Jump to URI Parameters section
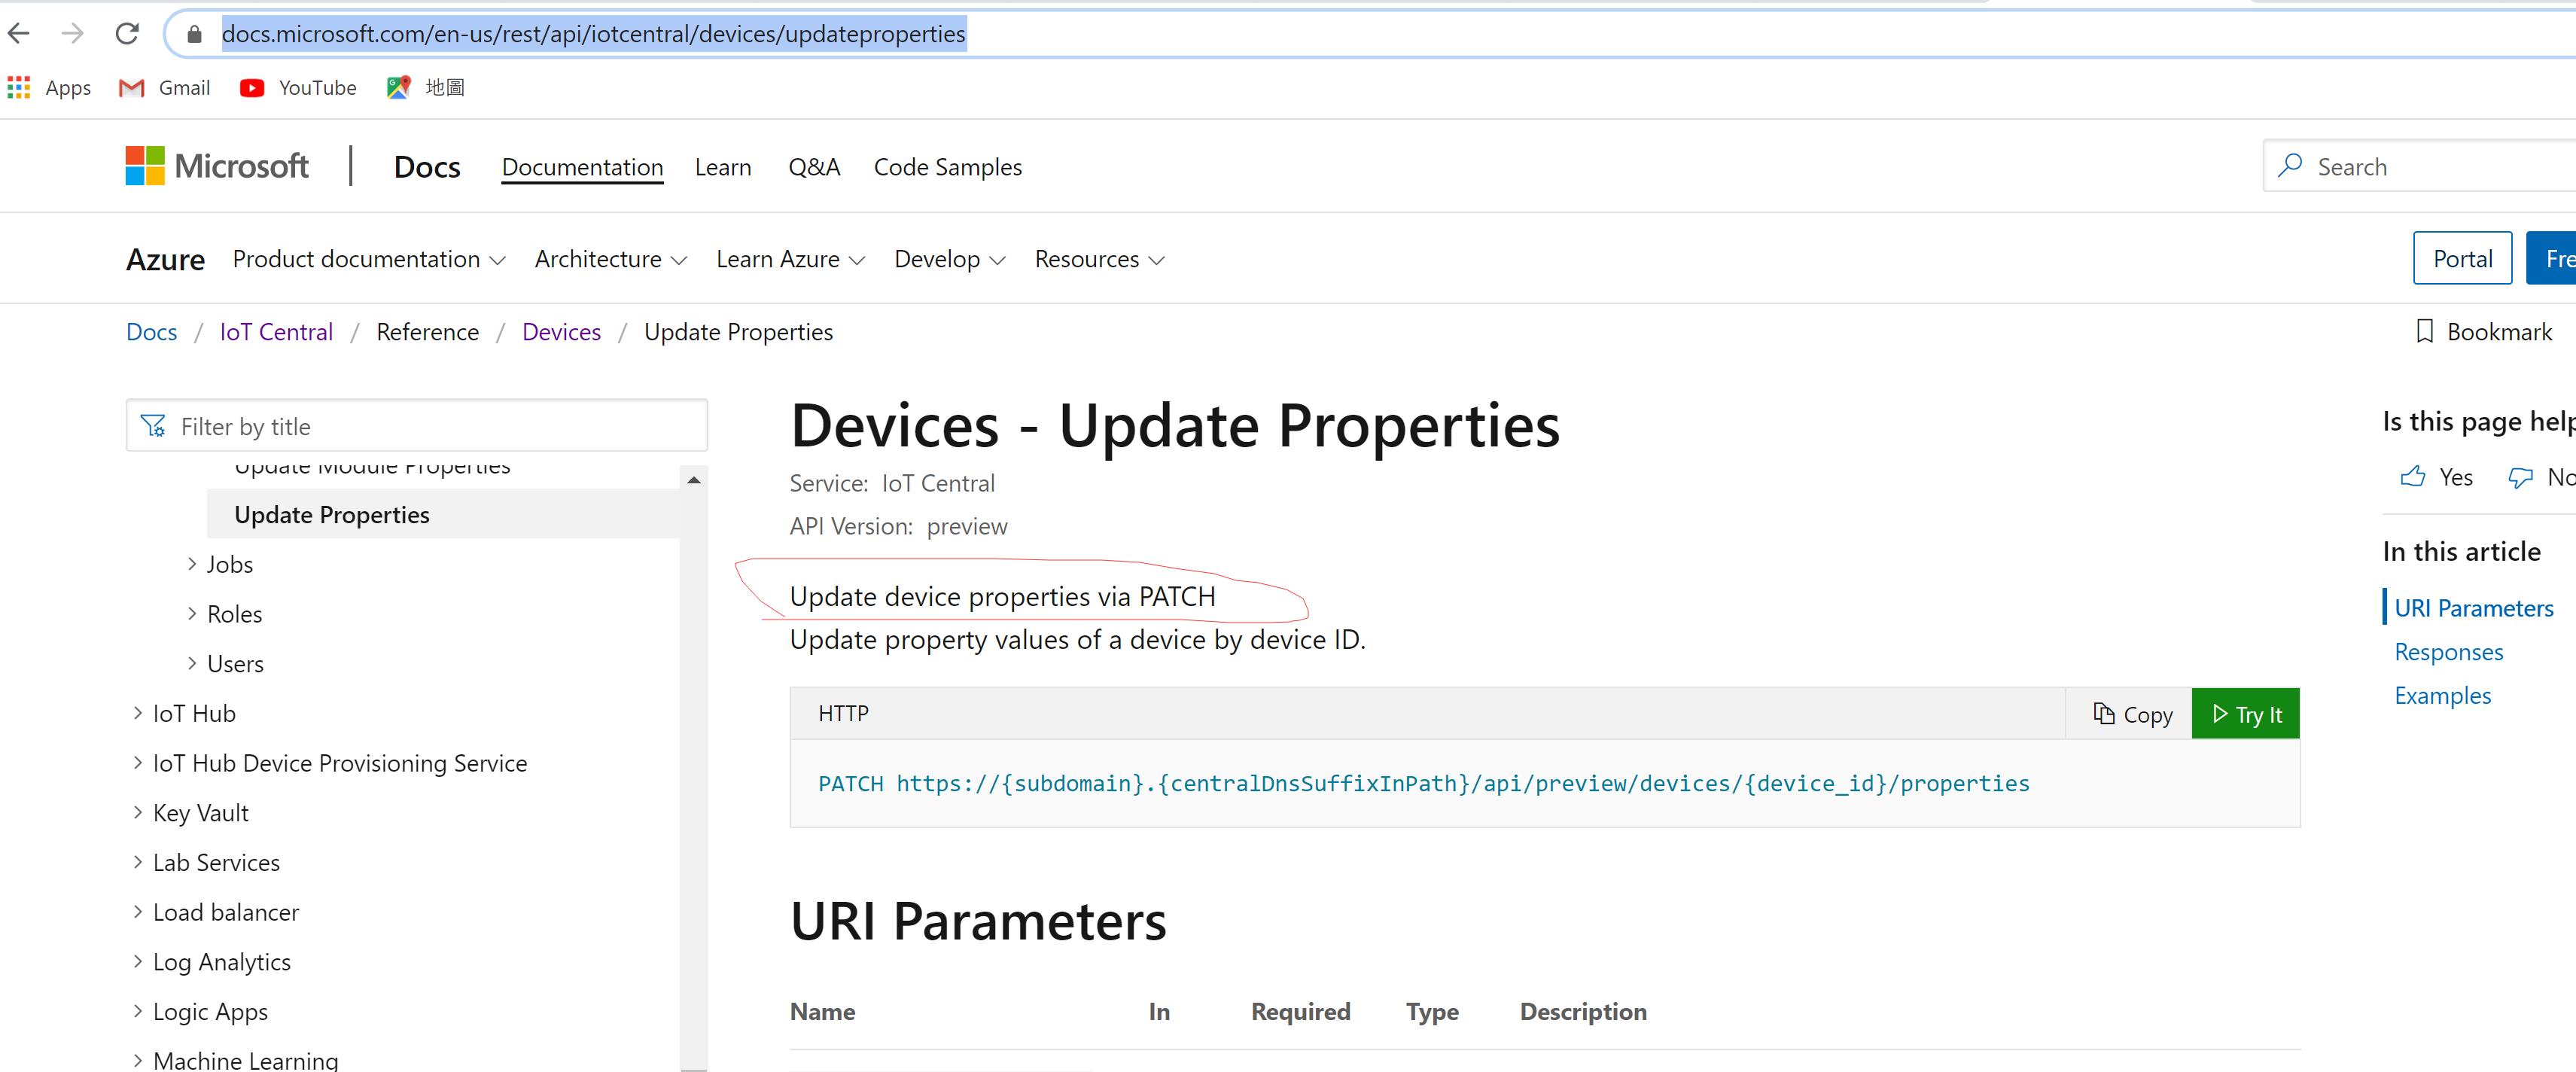Screen dimensions: 2576x1072 click(2473, 608)
